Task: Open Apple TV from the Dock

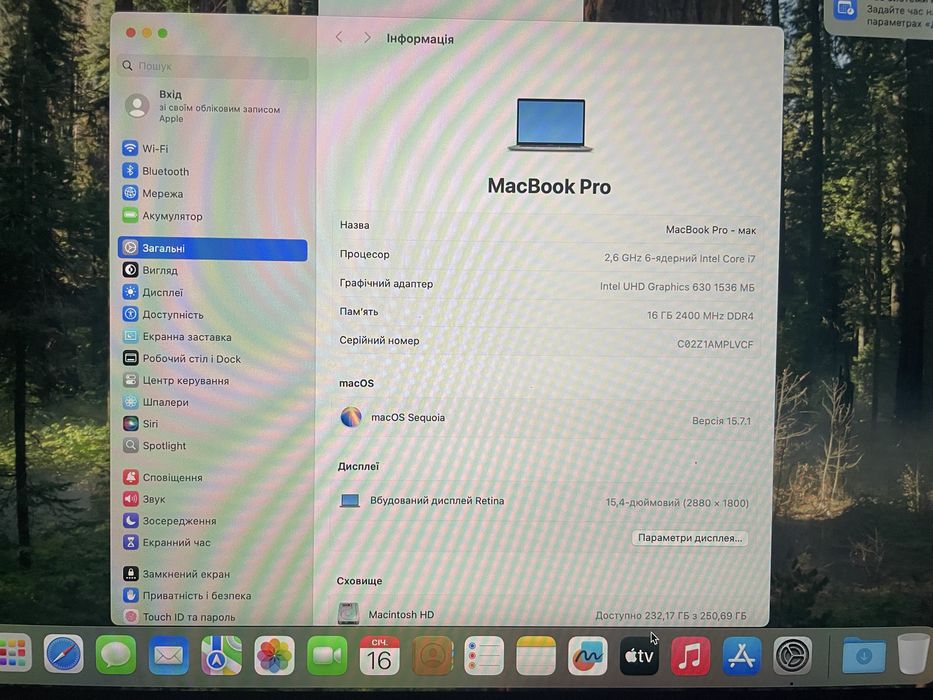Action: coord(639,656)
